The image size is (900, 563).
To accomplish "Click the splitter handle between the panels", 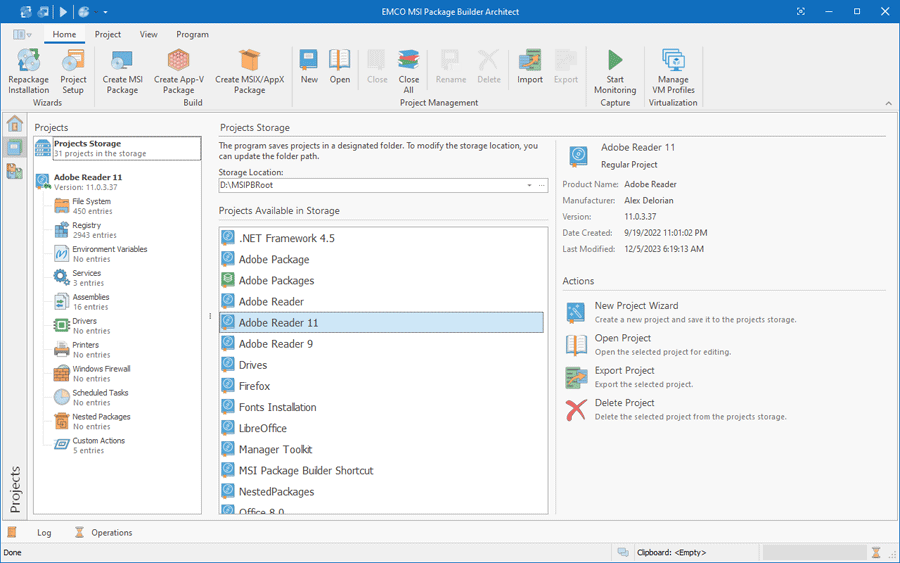I will coord(210,316).
